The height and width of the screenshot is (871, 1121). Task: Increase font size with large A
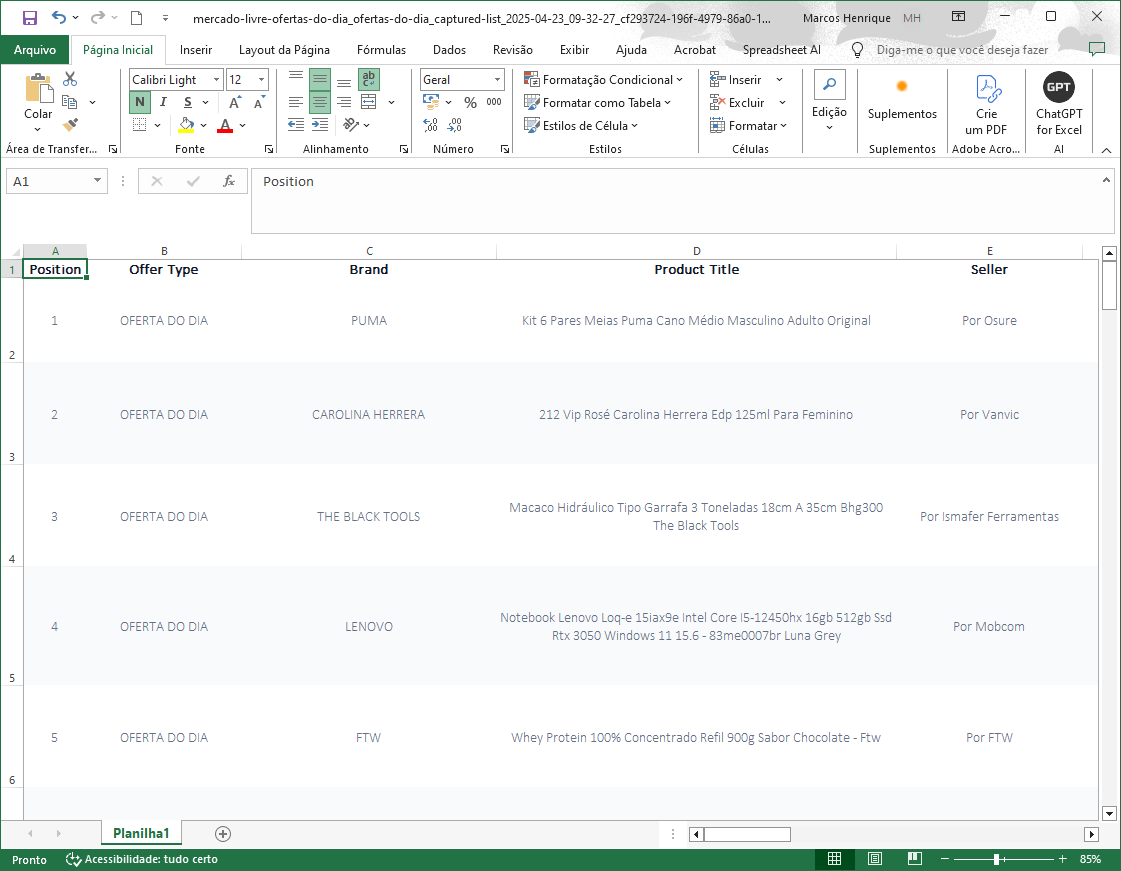[234, 102]
